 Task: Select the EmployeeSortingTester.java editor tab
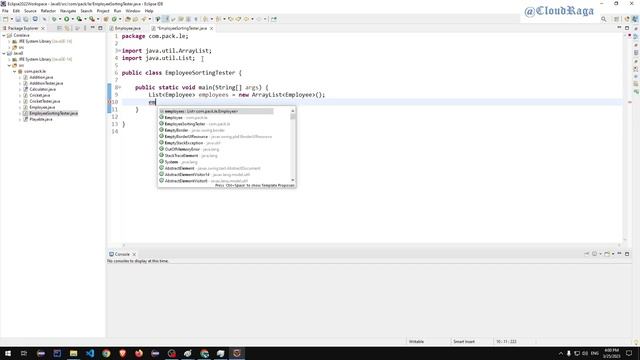[182, 29]
